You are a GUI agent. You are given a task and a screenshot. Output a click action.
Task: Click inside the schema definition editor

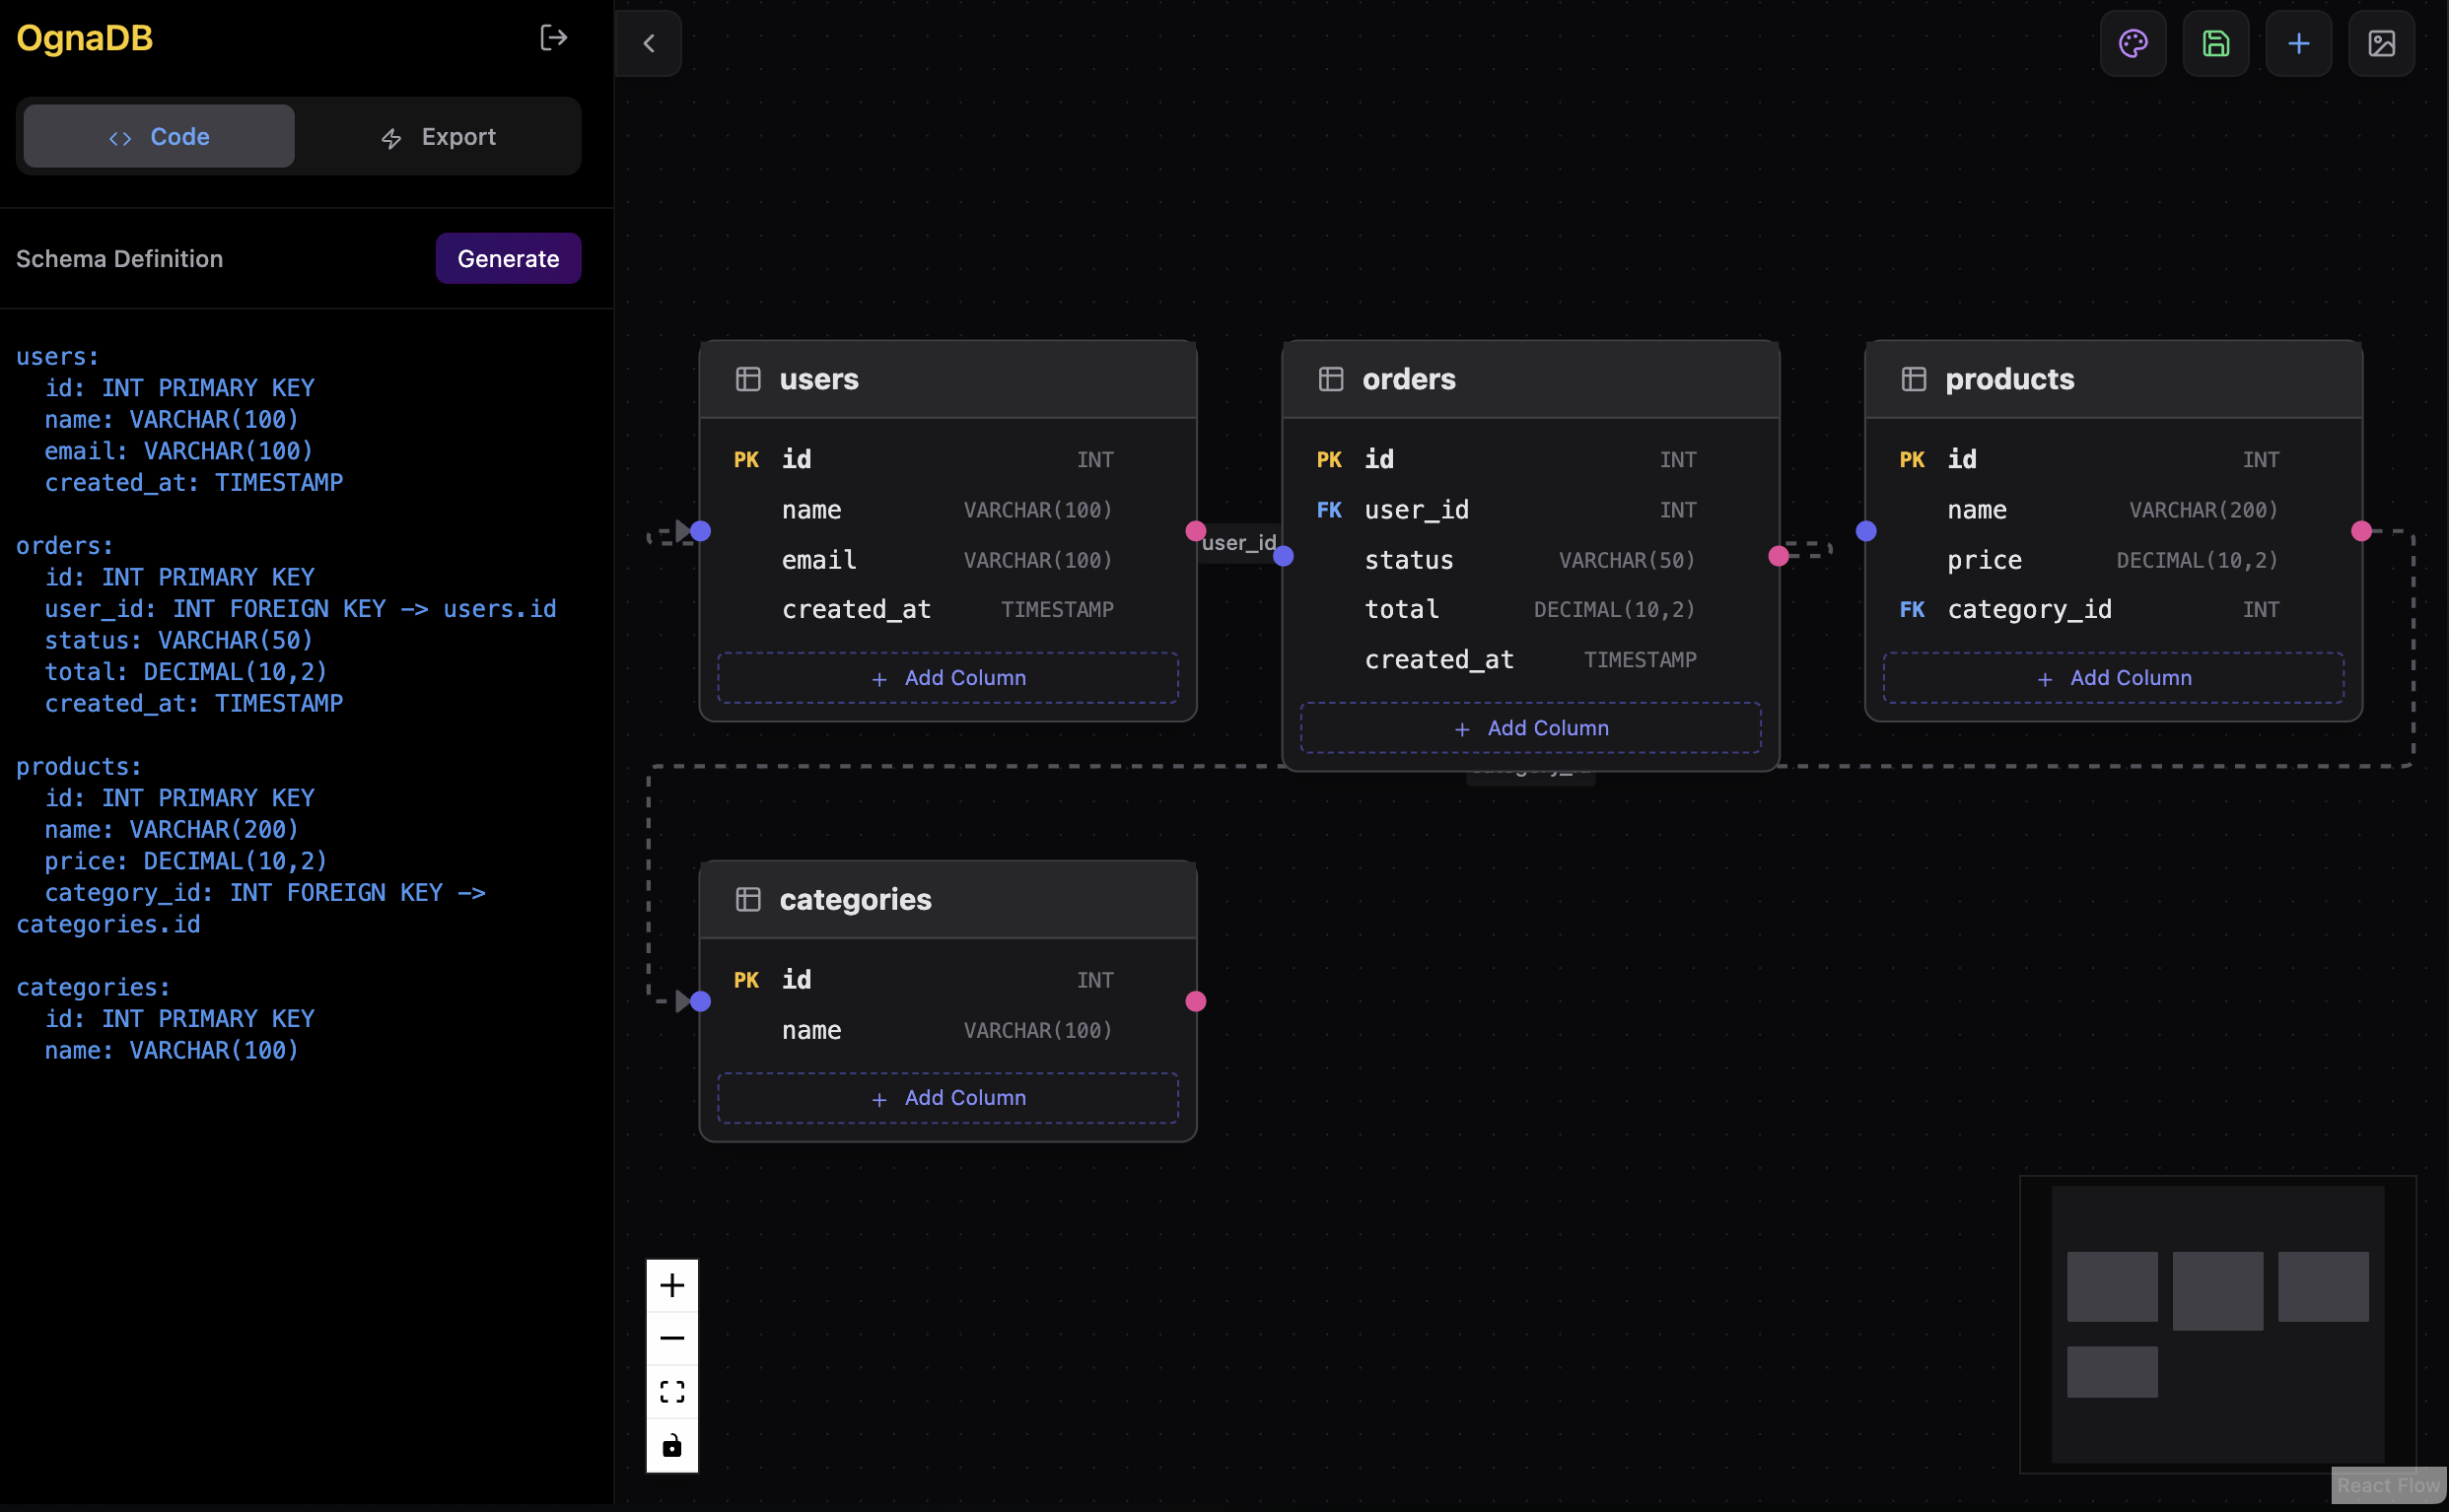(x=300, y=700)
